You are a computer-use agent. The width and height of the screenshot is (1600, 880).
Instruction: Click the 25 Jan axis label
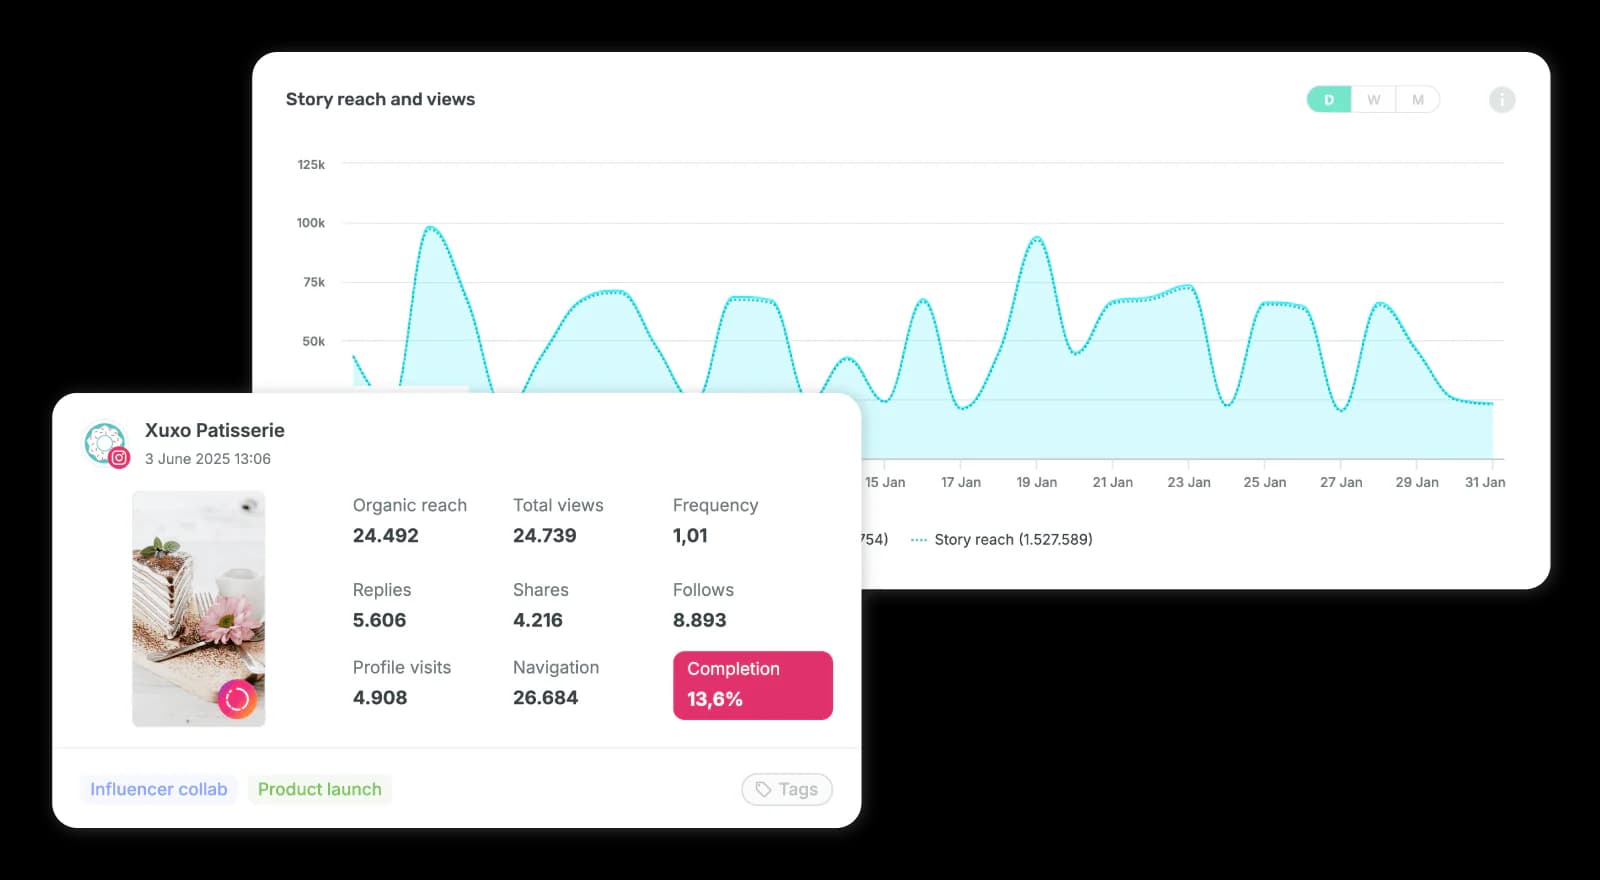pyautogui.click(x=1265, y=482)
